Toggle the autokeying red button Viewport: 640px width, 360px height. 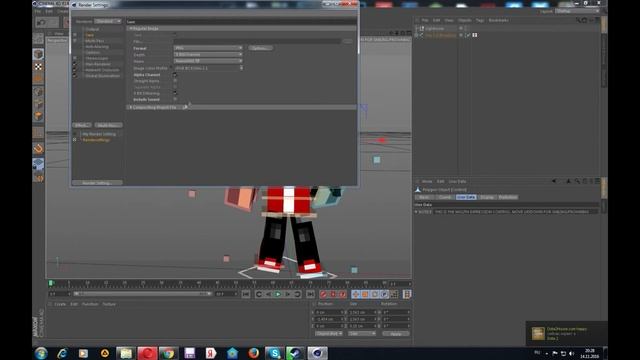click(333, 294)
